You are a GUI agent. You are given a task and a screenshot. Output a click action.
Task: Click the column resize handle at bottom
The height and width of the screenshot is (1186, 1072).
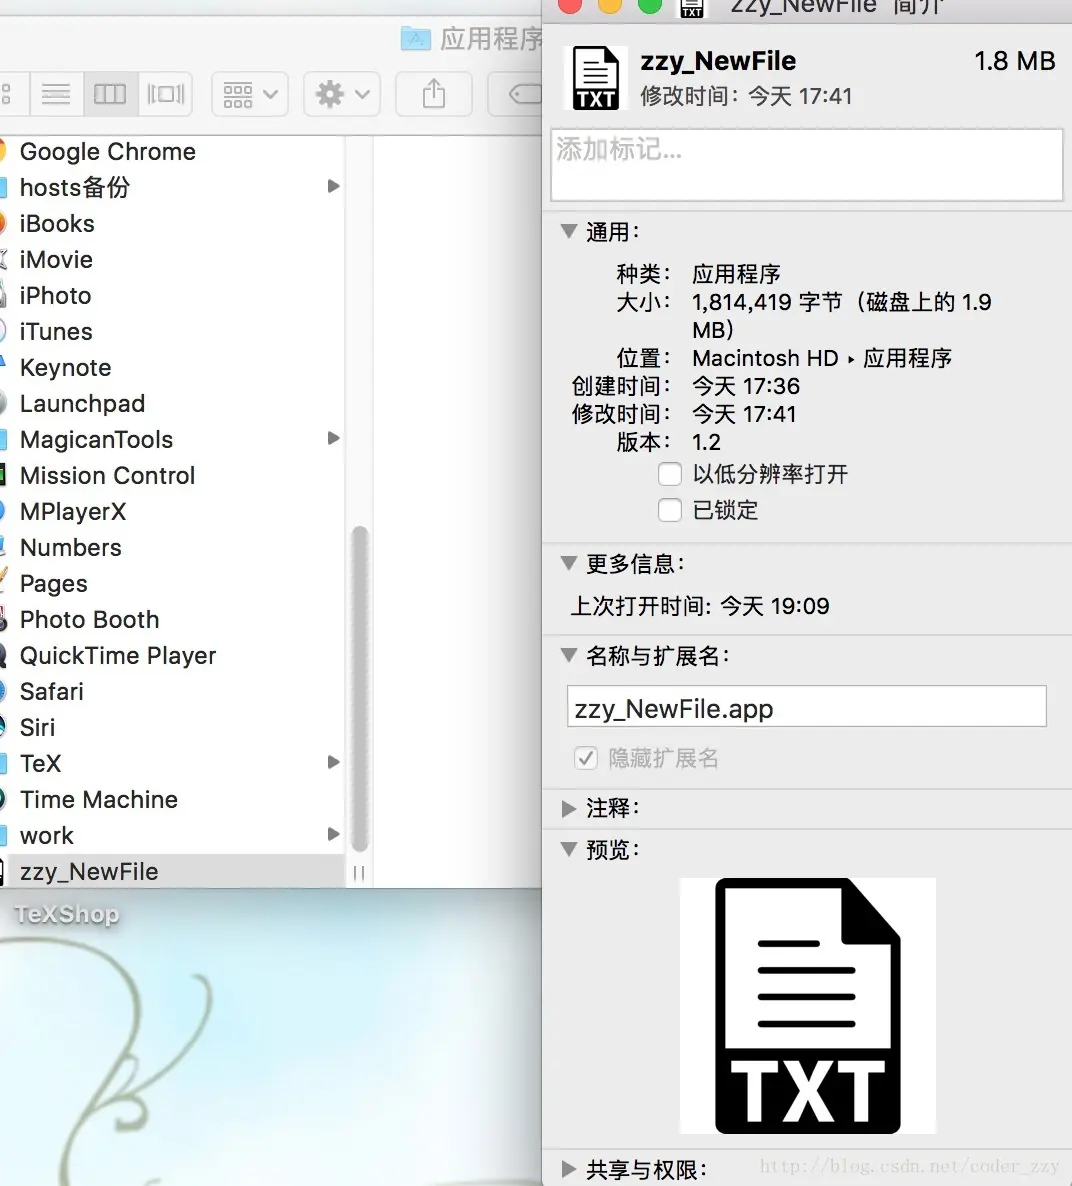pos(359,874)
